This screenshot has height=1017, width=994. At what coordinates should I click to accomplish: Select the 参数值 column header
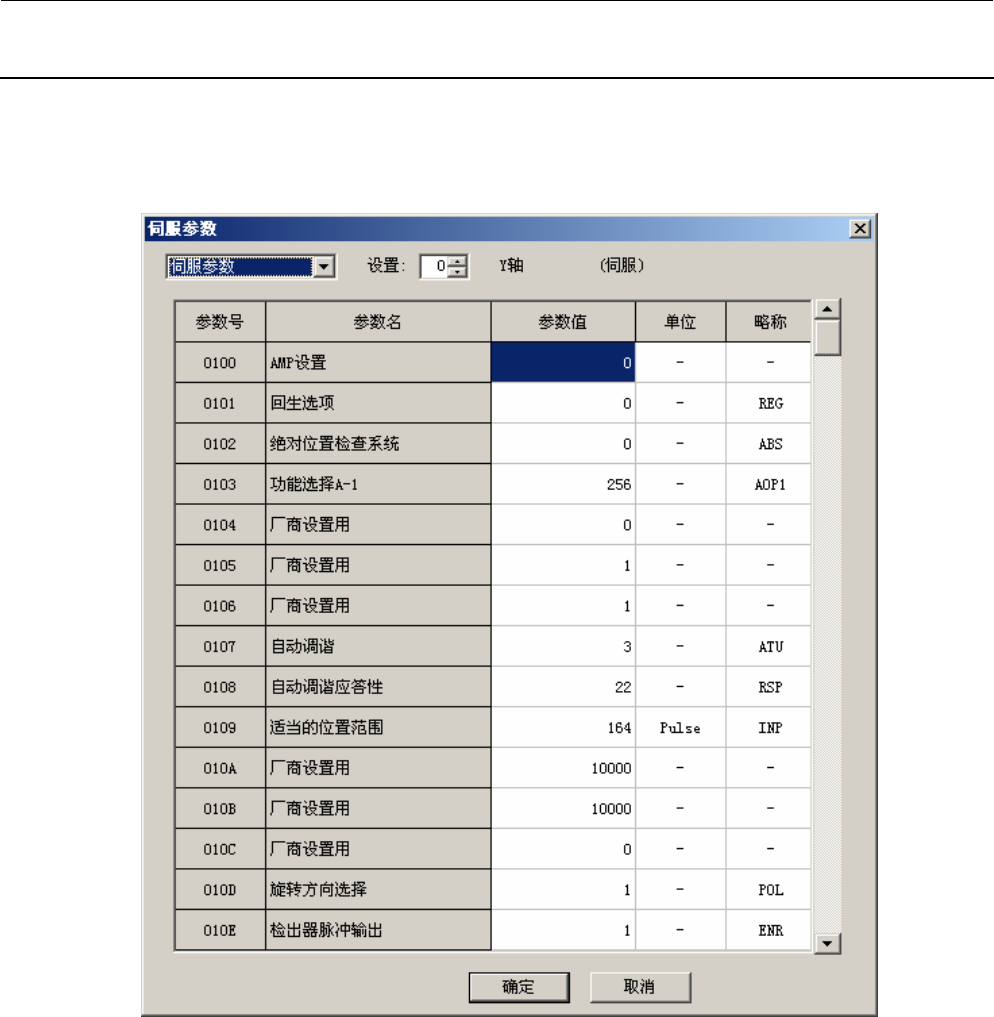[x=563, y=322]
